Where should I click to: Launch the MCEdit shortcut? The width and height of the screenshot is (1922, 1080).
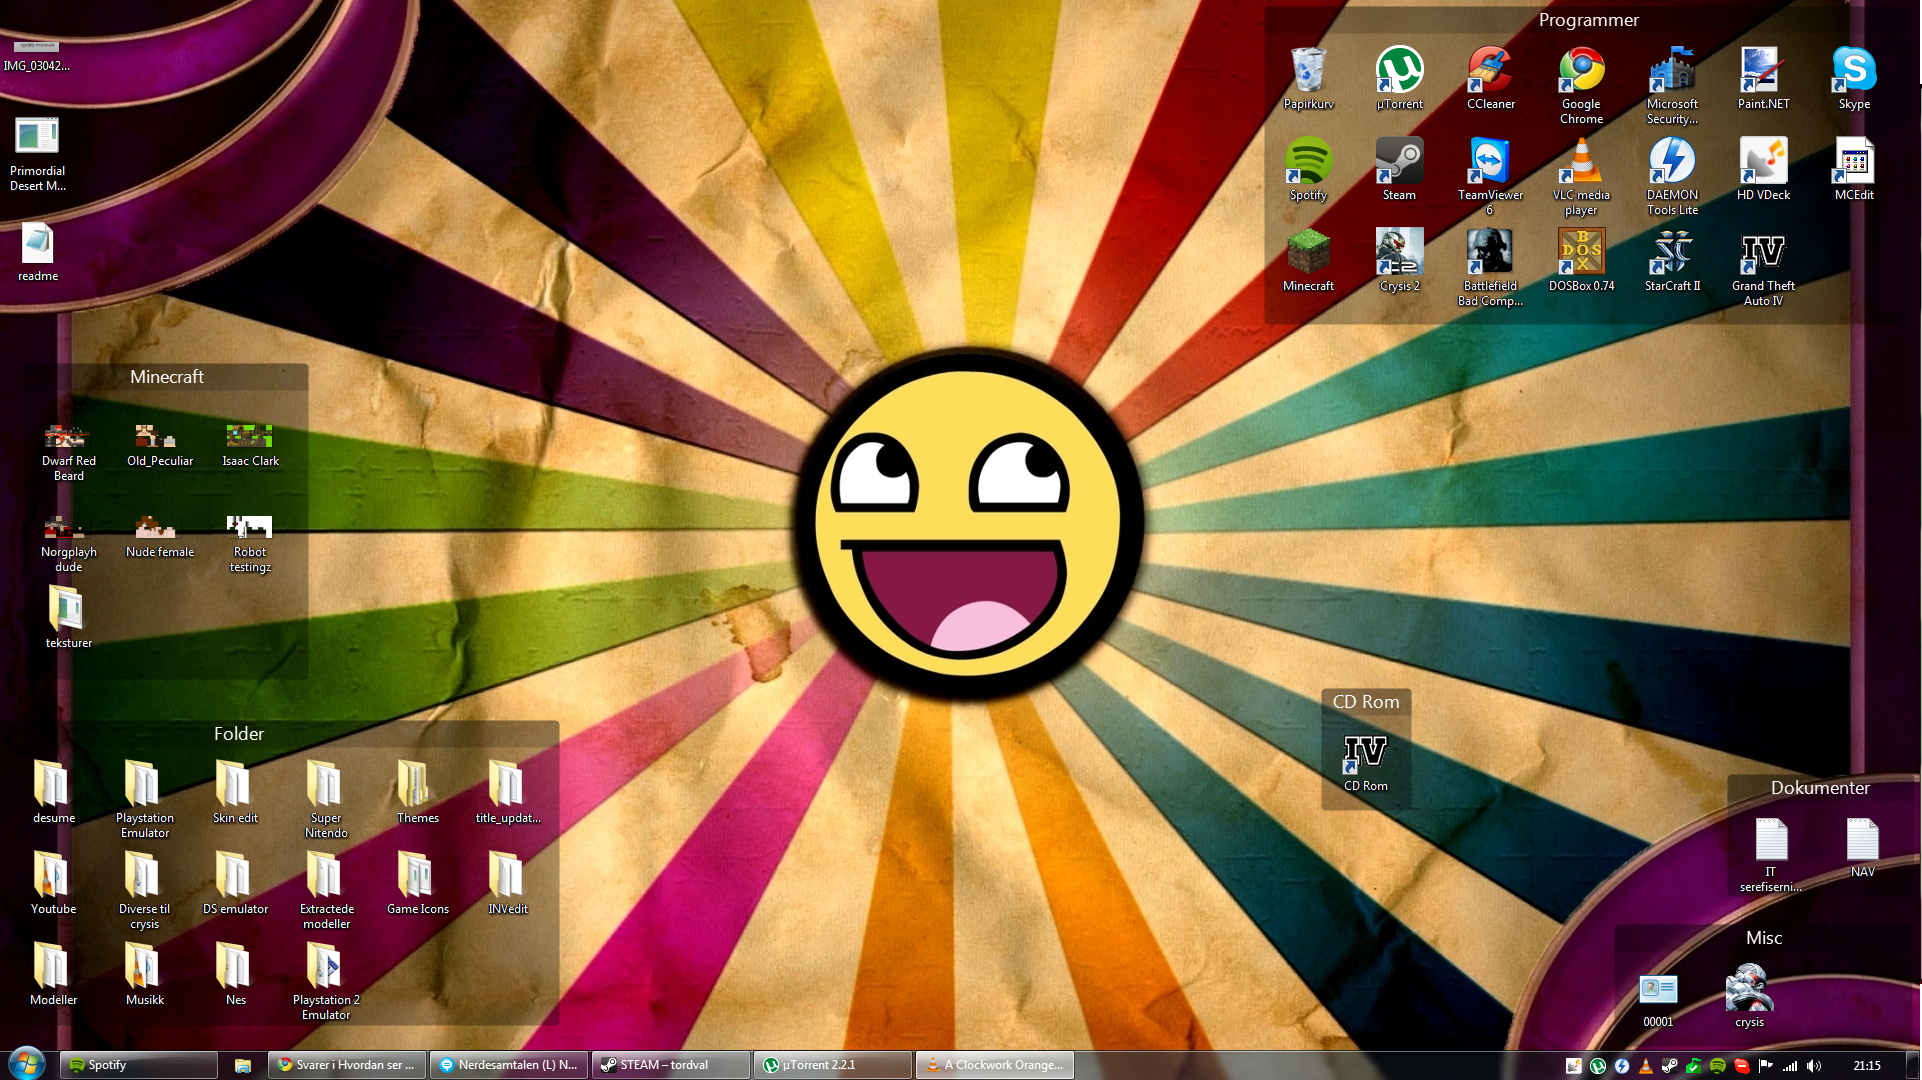click(x=1854, y=169)
